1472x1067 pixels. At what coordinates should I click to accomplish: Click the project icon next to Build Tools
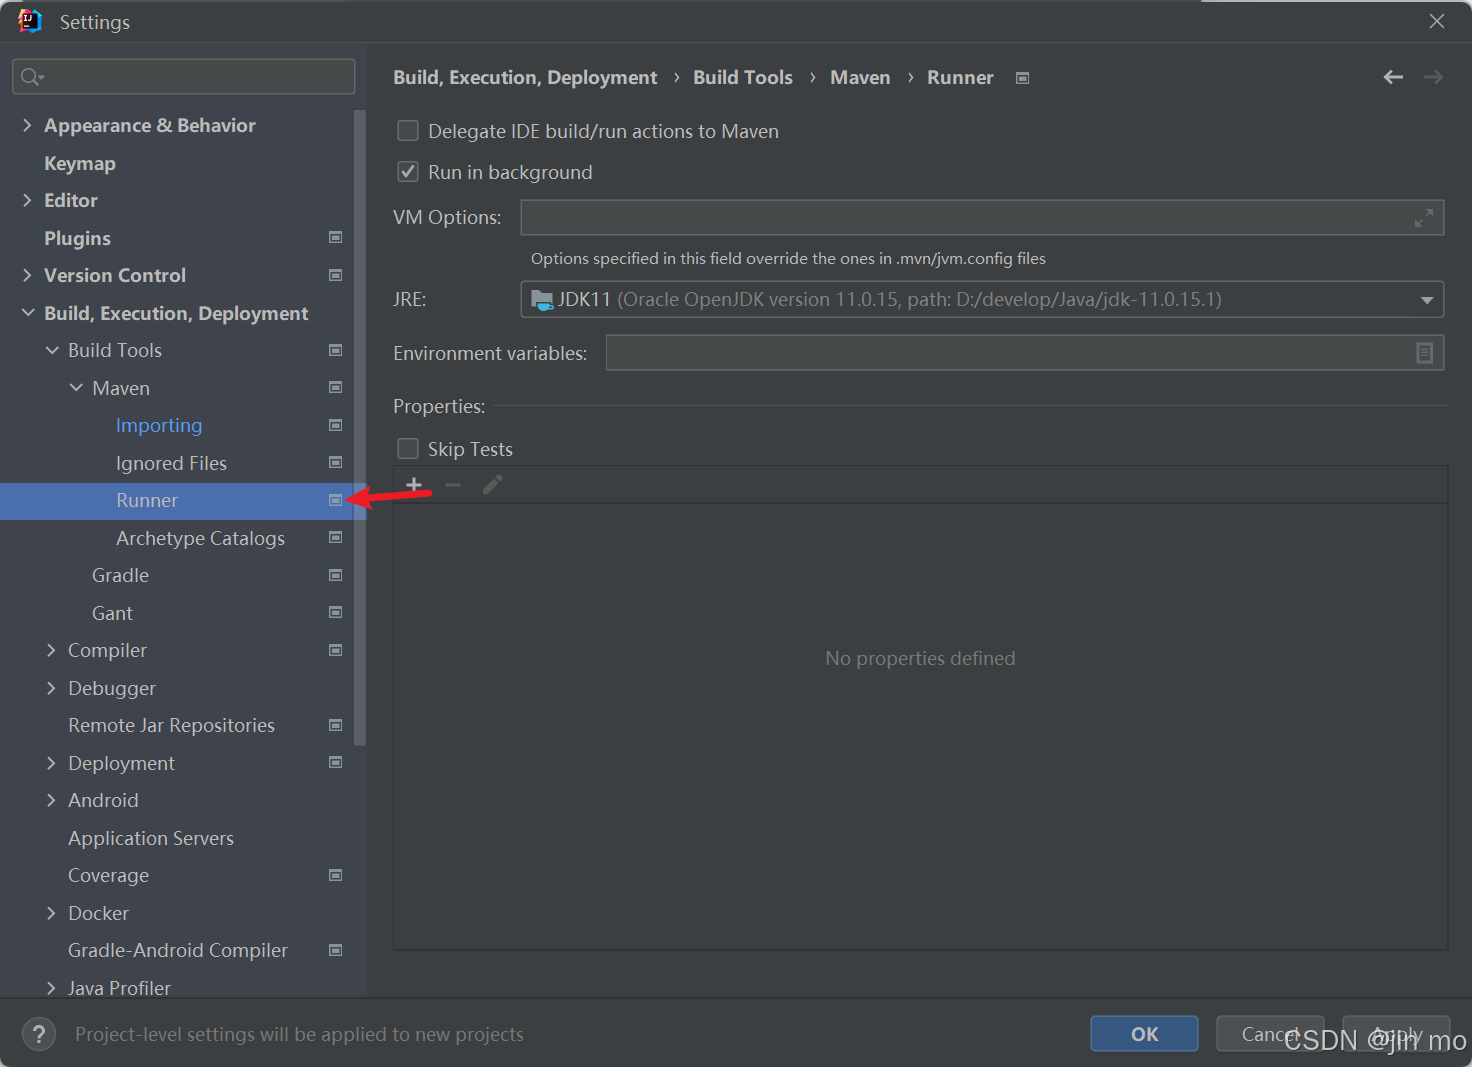(336, 350)
